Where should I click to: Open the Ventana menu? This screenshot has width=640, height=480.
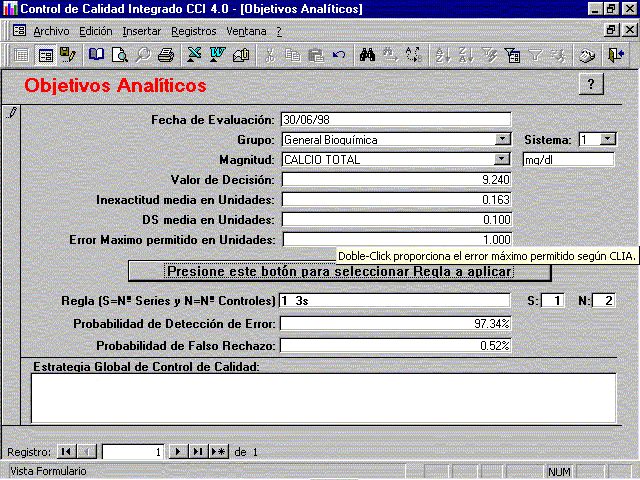tap(246, 31)
